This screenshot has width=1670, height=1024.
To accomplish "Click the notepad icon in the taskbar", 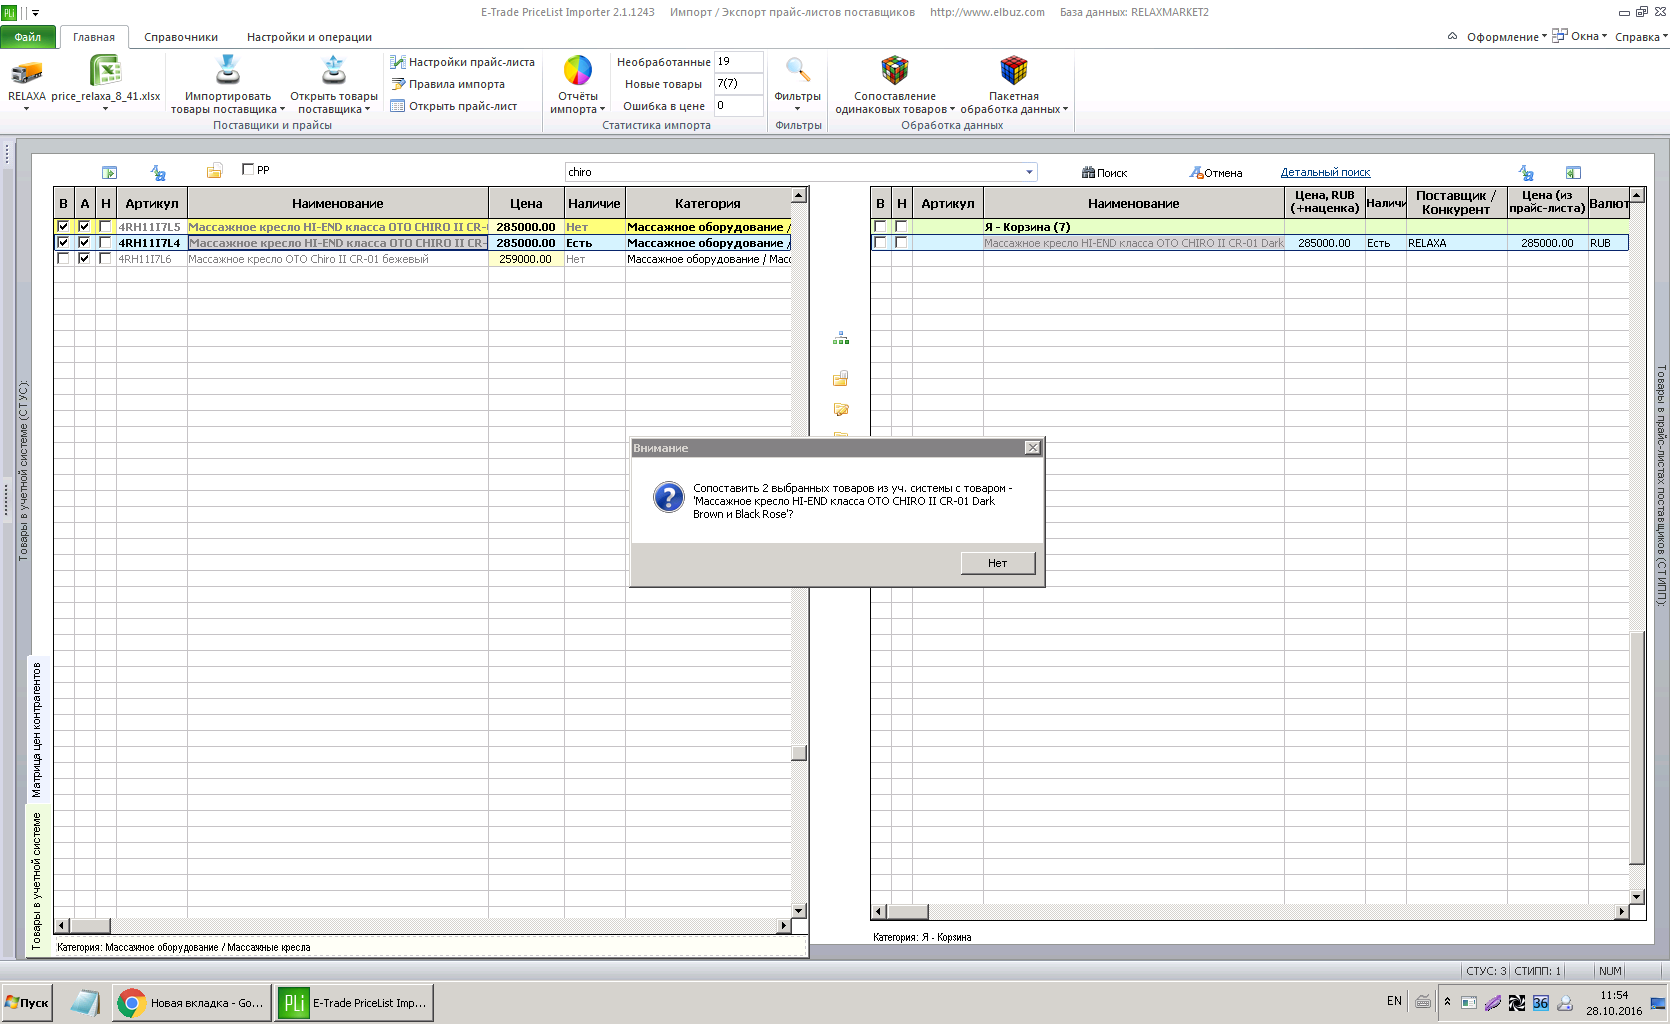I will pos(86,1002).
